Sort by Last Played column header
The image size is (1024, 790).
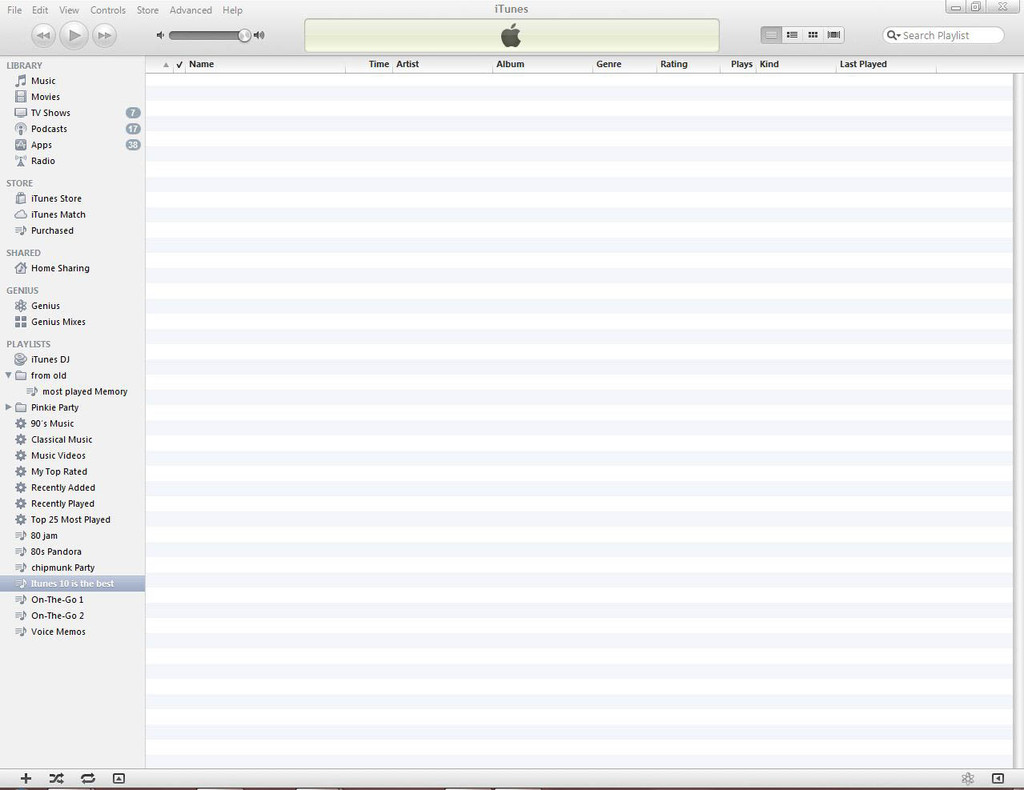pos(886,65)
